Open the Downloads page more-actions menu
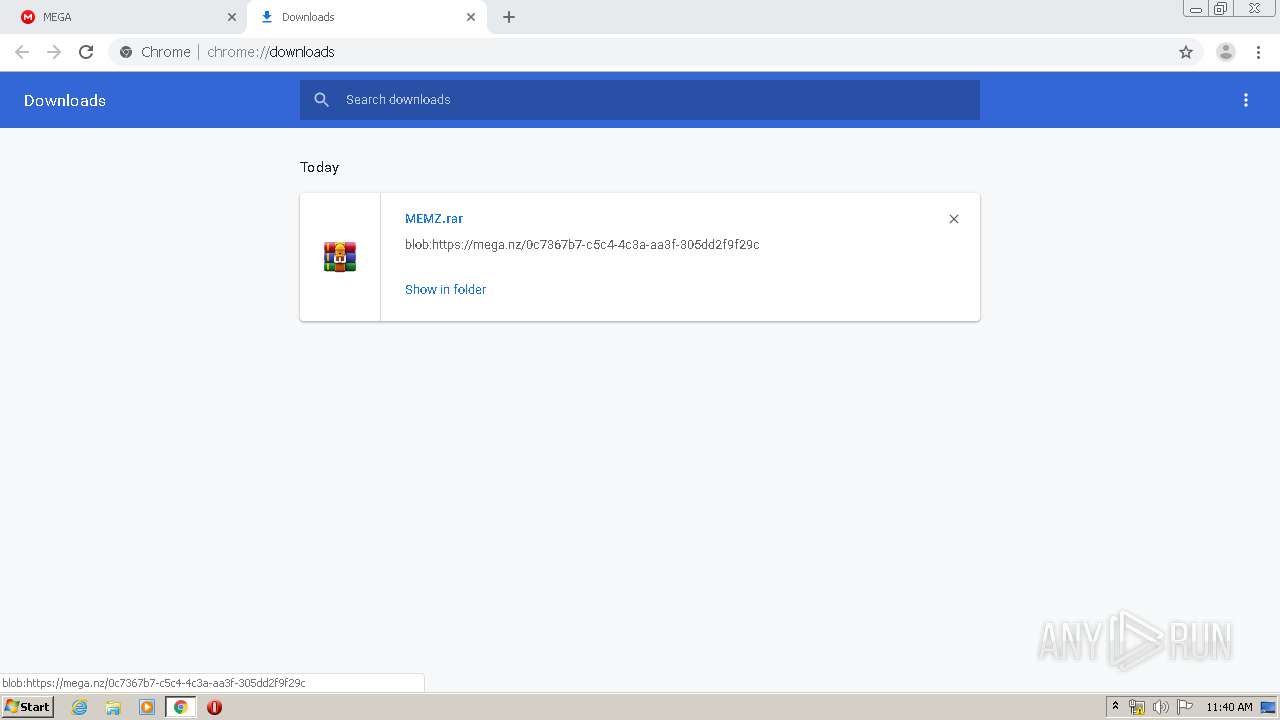The image size is (1280, 720). pos(1246,100)
